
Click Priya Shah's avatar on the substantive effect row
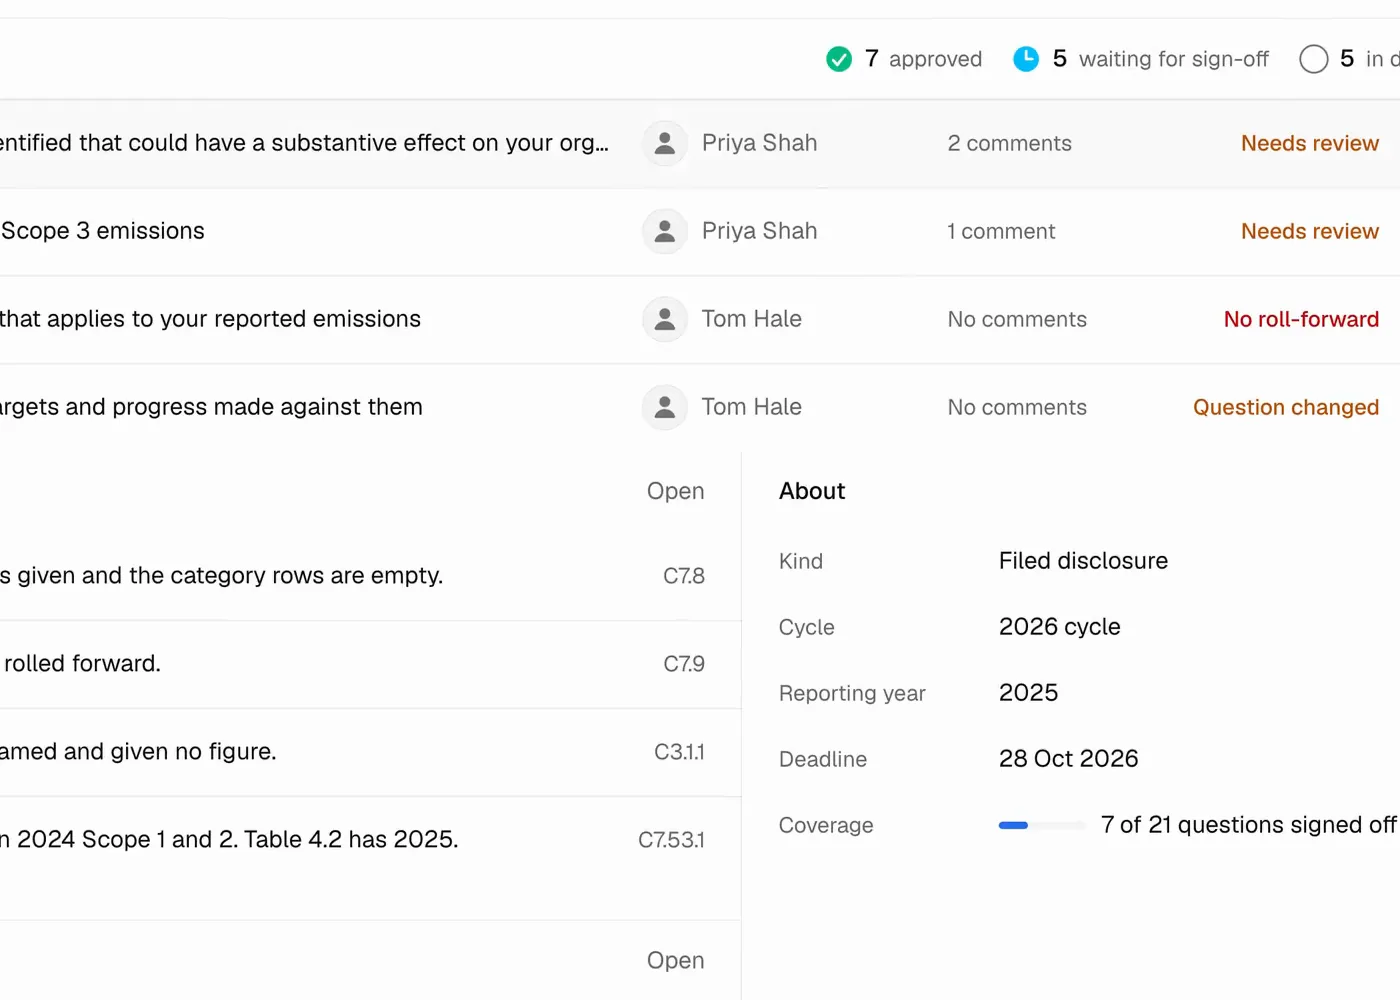(x=665, y=144)
